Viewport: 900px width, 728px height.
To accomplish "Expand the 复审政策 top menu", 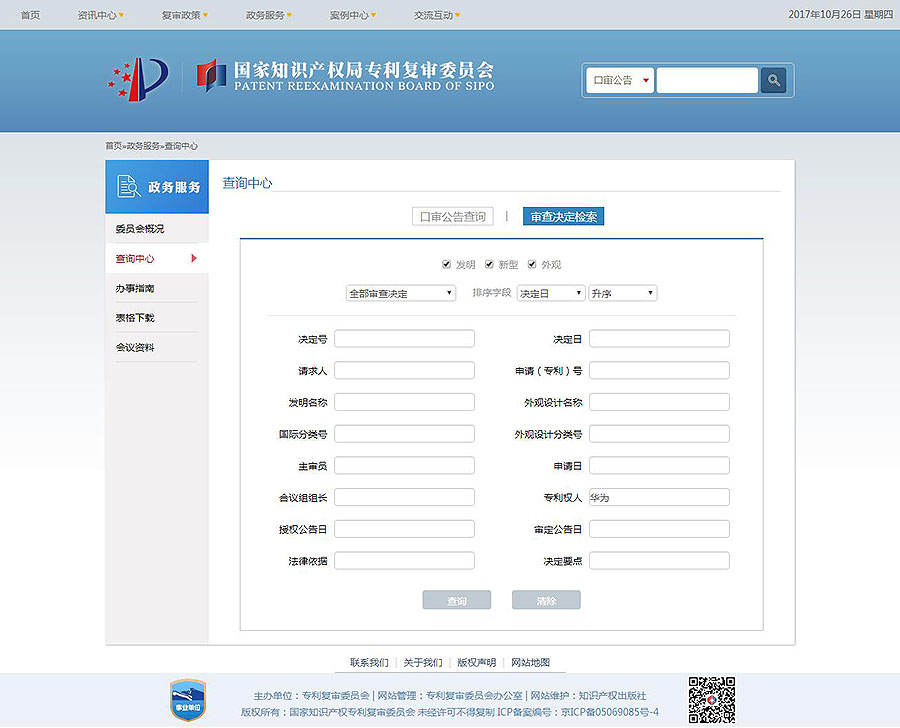I will click(x=184, y=15).
